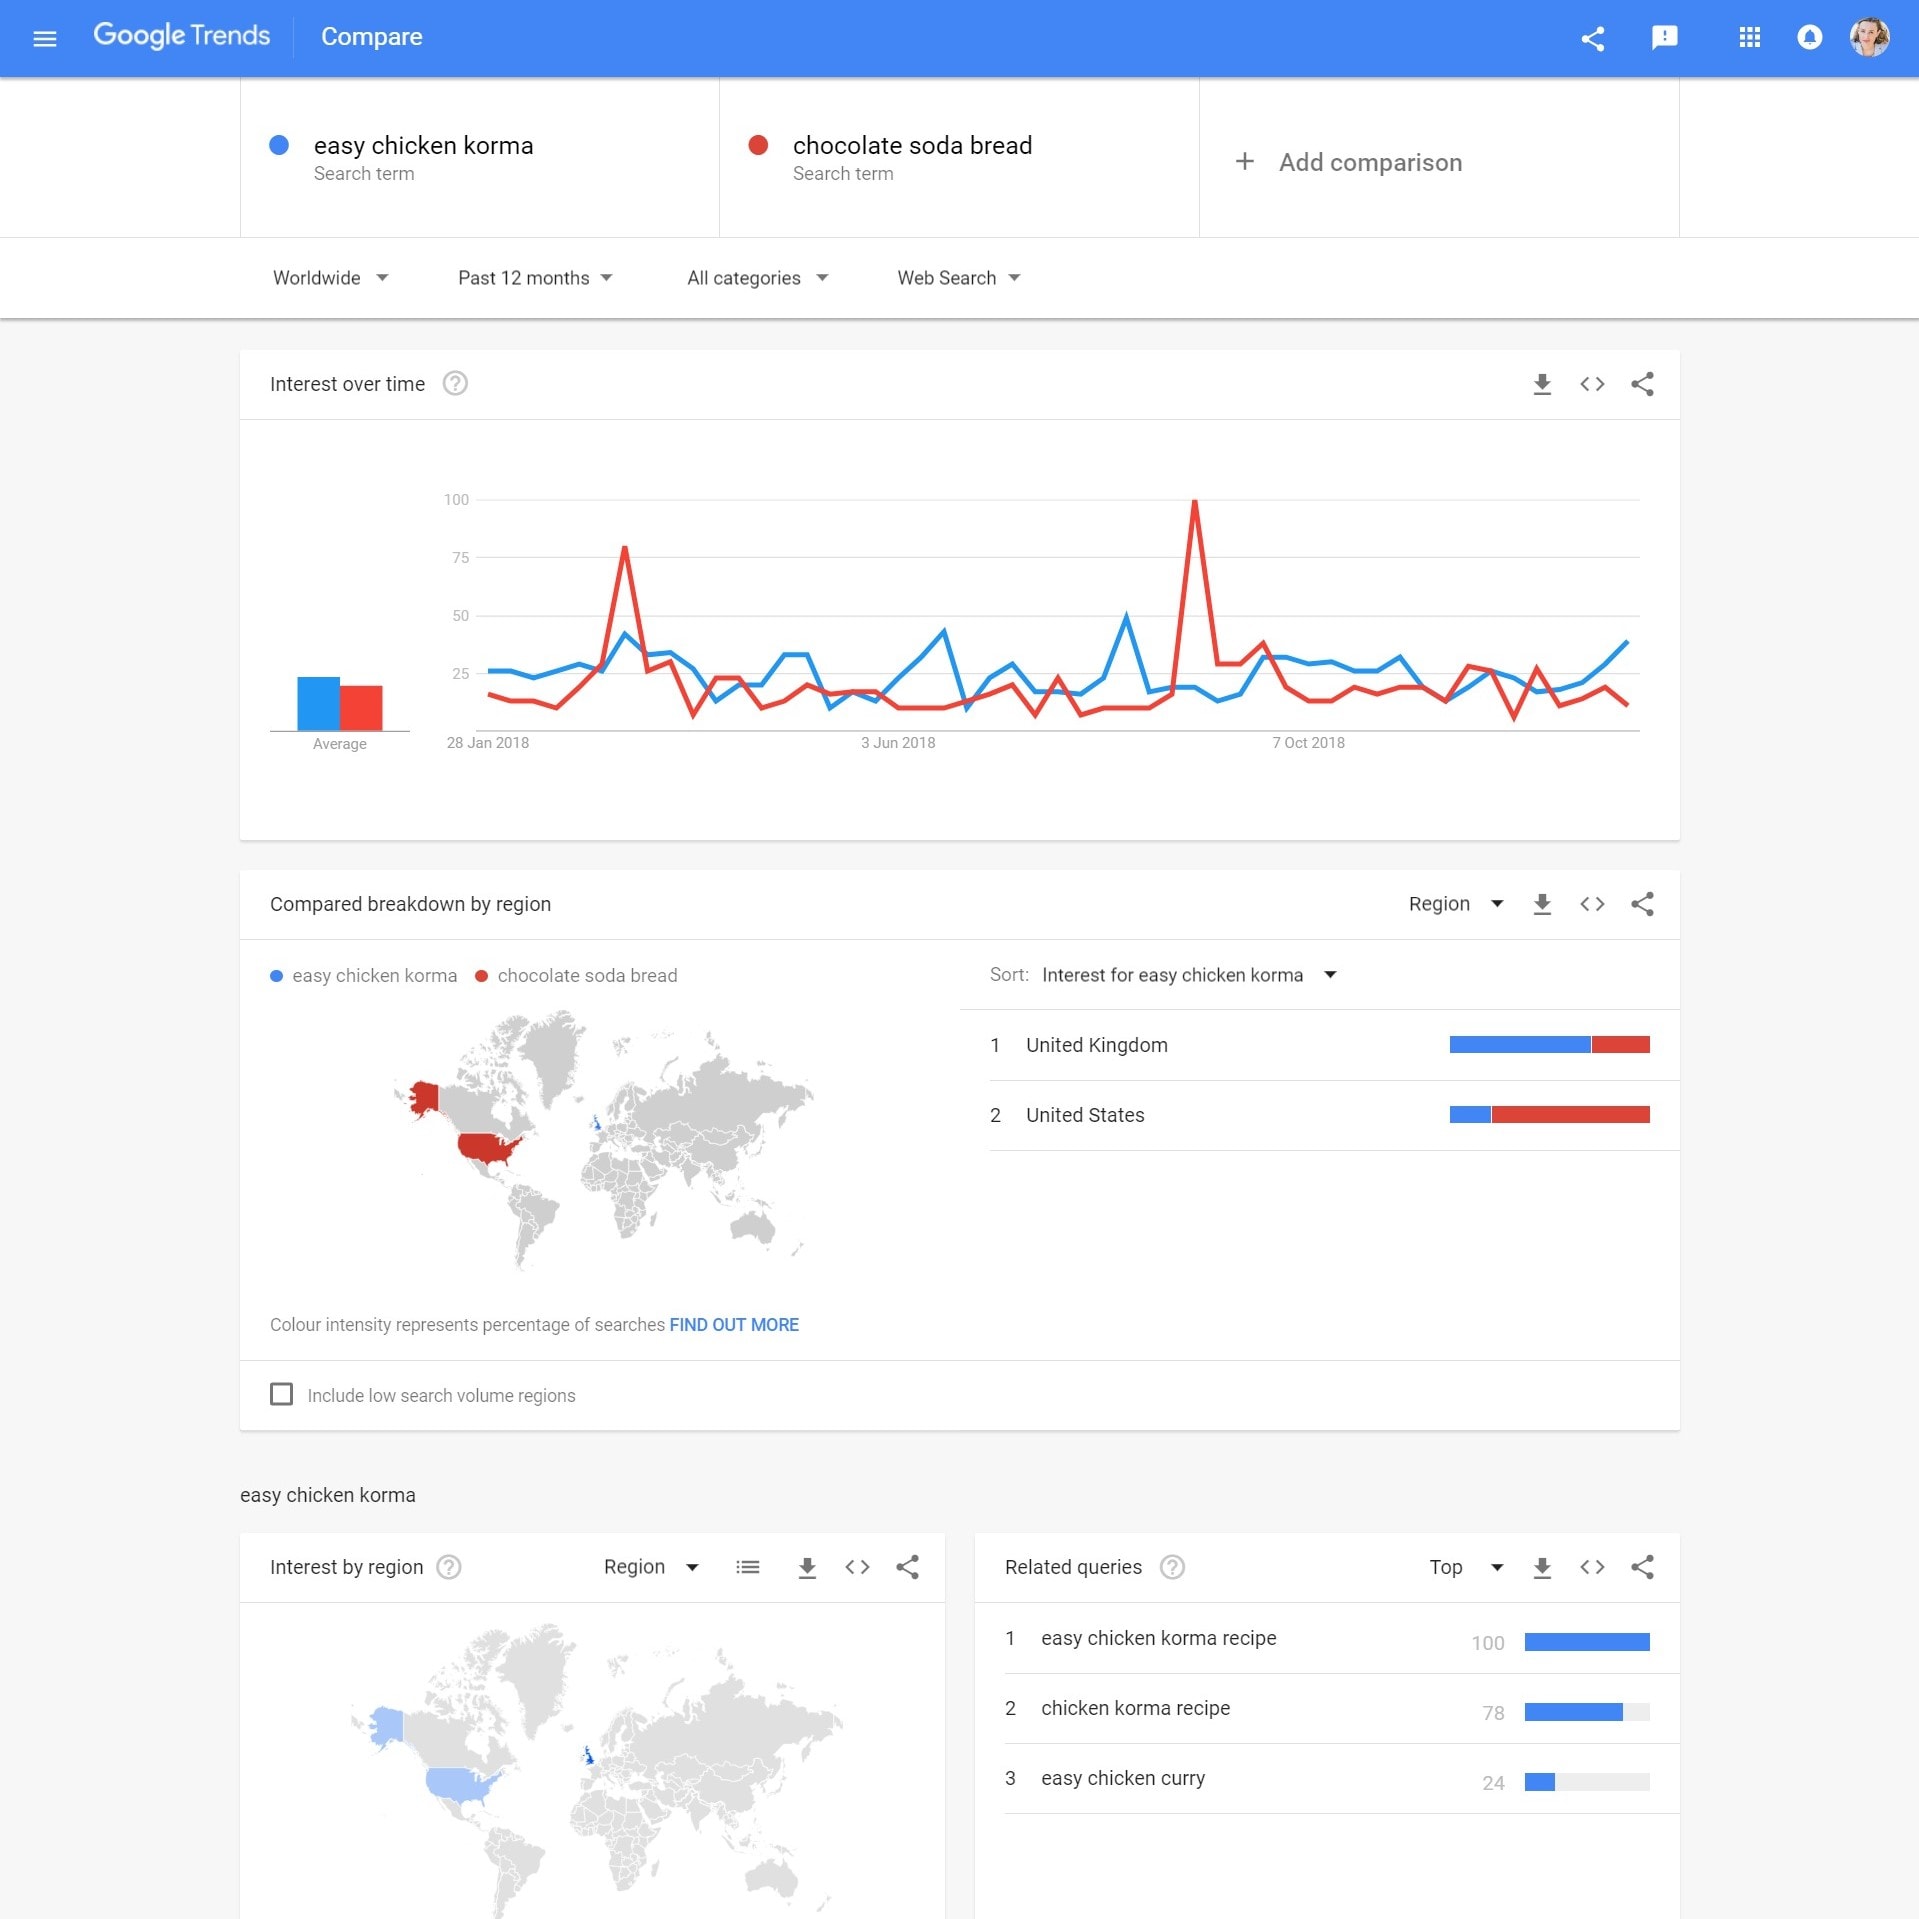Click the red Average bar
1919x1919 pixels.
point(361,708)
